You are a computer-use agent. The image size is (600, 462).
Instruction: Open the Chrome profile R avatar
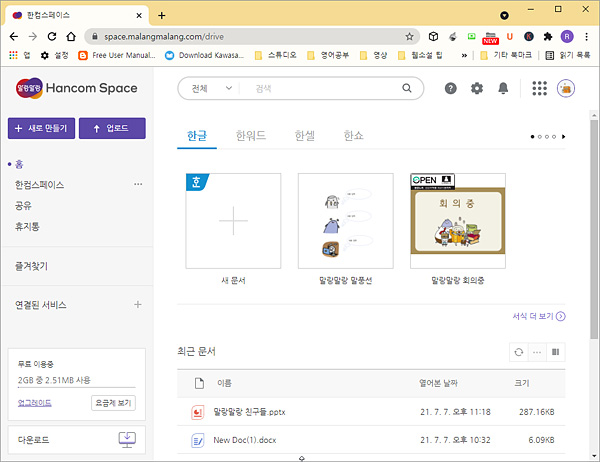[567, 36]
